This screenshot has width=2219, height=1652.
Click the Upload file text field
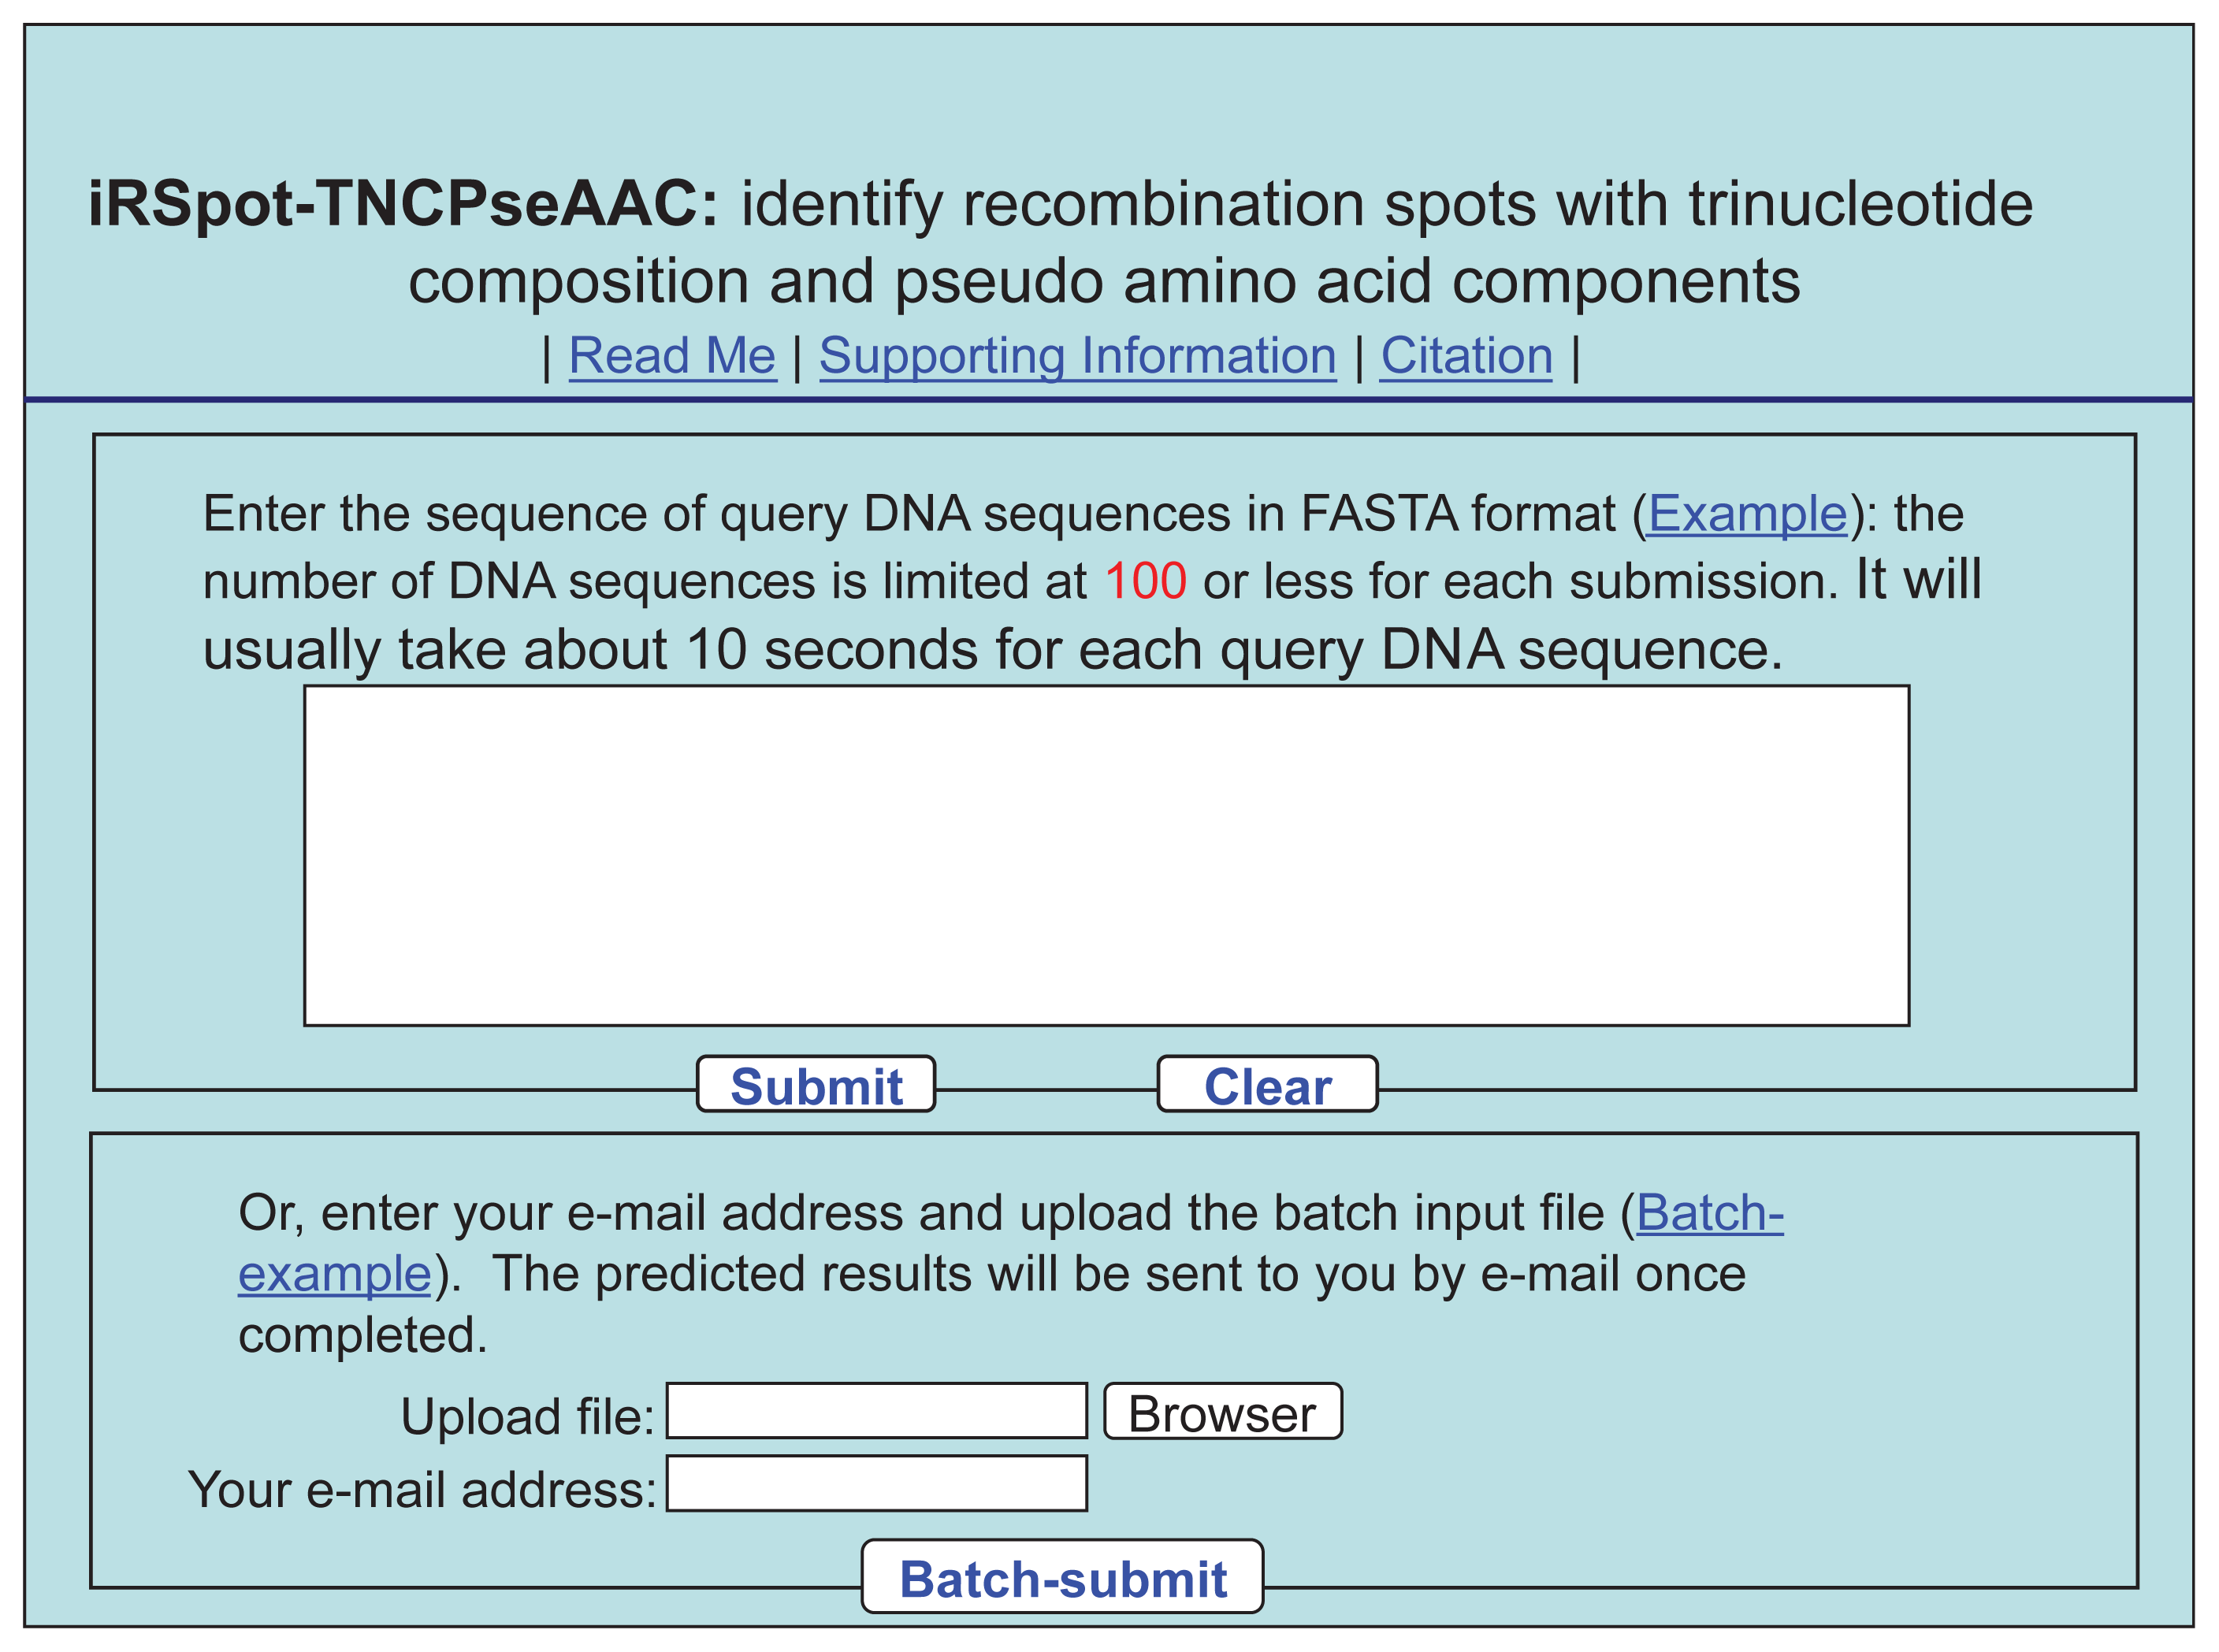click(876, 1411)
